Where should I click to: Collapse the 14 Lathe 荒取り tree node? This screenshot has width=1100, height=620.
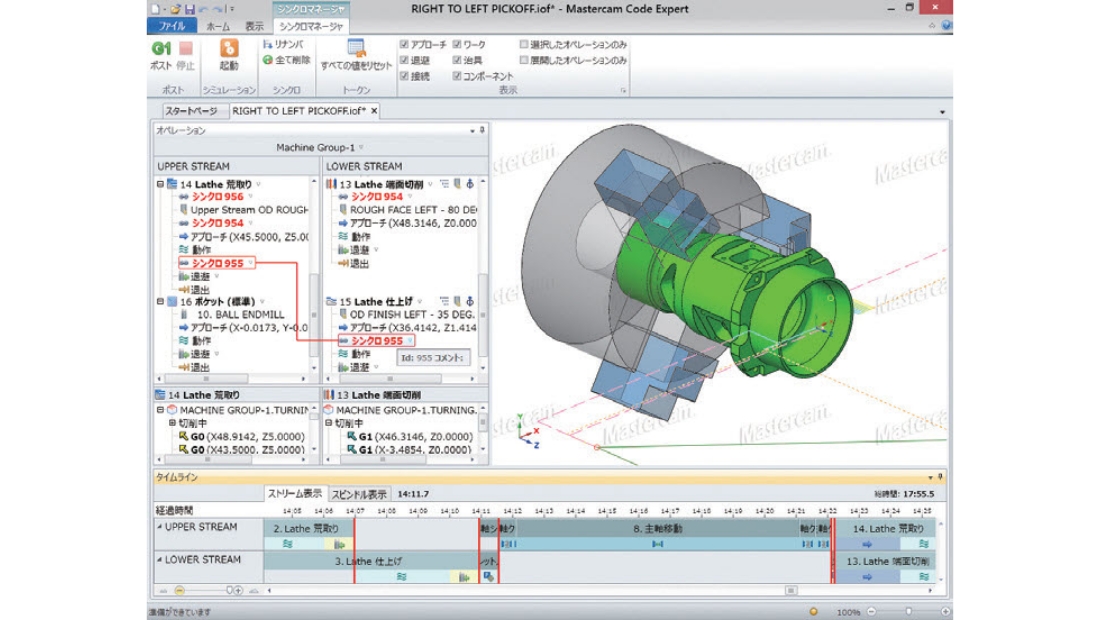(x=160, y=184)
